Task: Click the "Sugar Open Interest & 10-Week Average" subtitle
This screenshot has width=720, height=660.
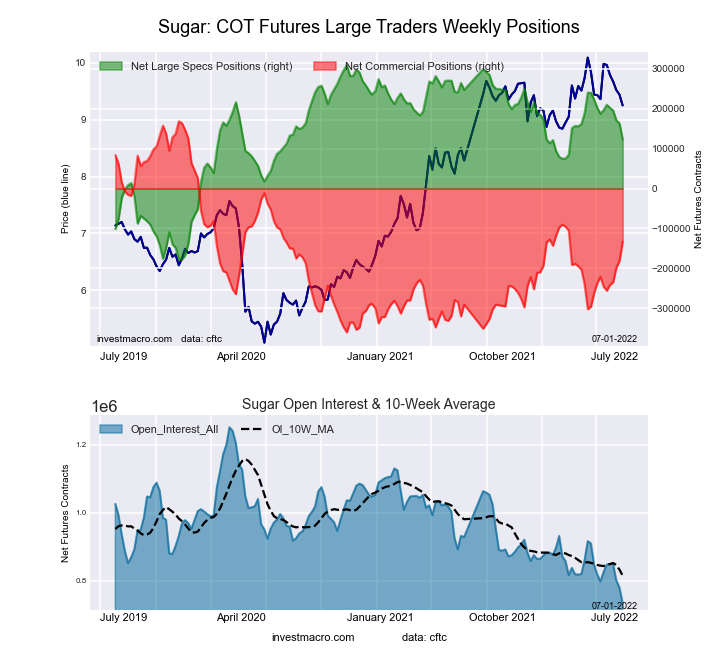Action: pos(369,404)
